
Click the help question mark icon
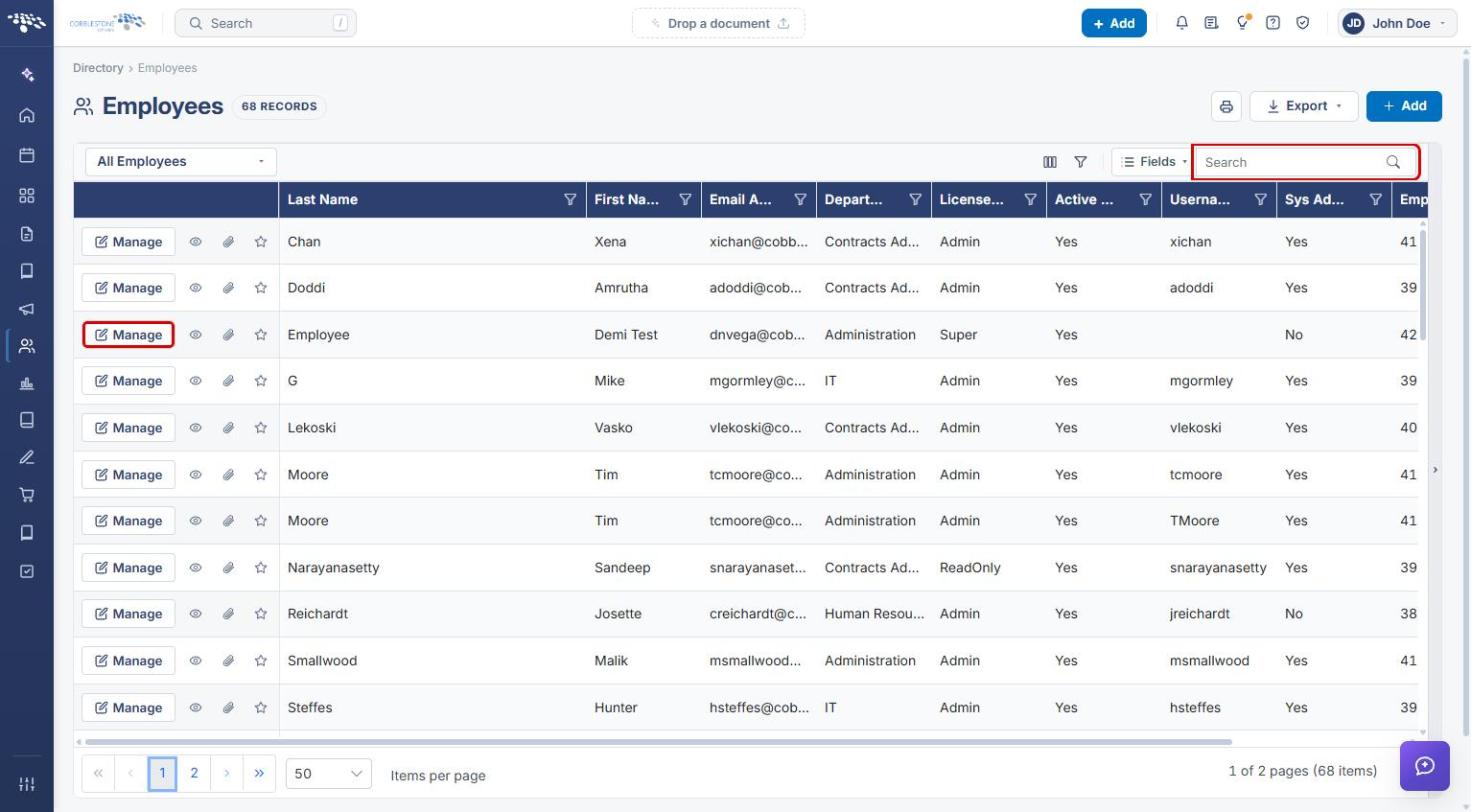click(x=1273, y=23)
